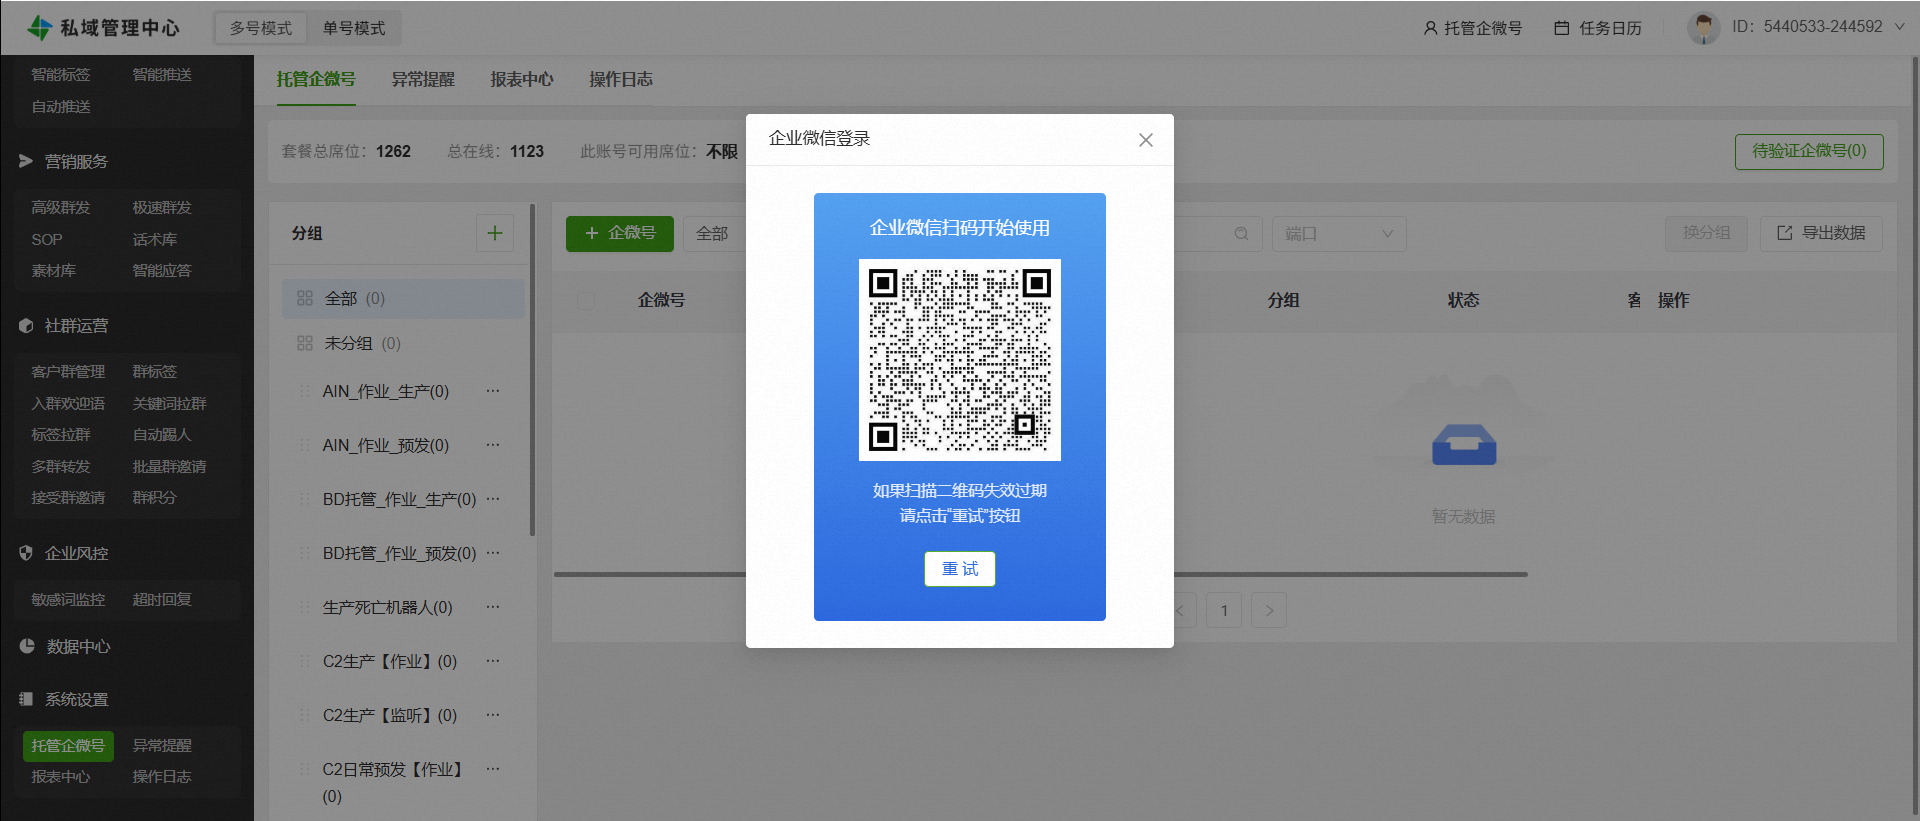Click the 社群运营 sidebar section icon
Image resolution: width=1920 pixels, height=821 pixels.
[x=26, y=326]
